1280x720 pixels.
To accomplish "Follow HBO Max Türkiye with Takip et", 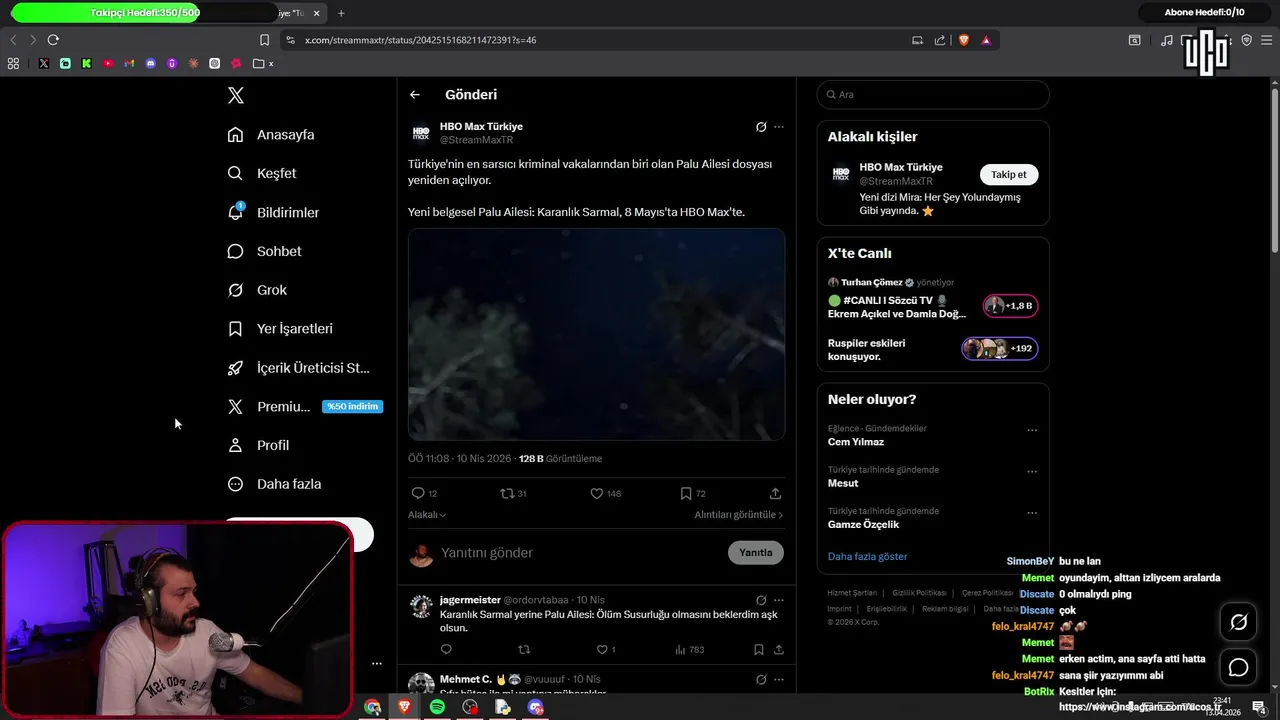I will coord(1009,175).
